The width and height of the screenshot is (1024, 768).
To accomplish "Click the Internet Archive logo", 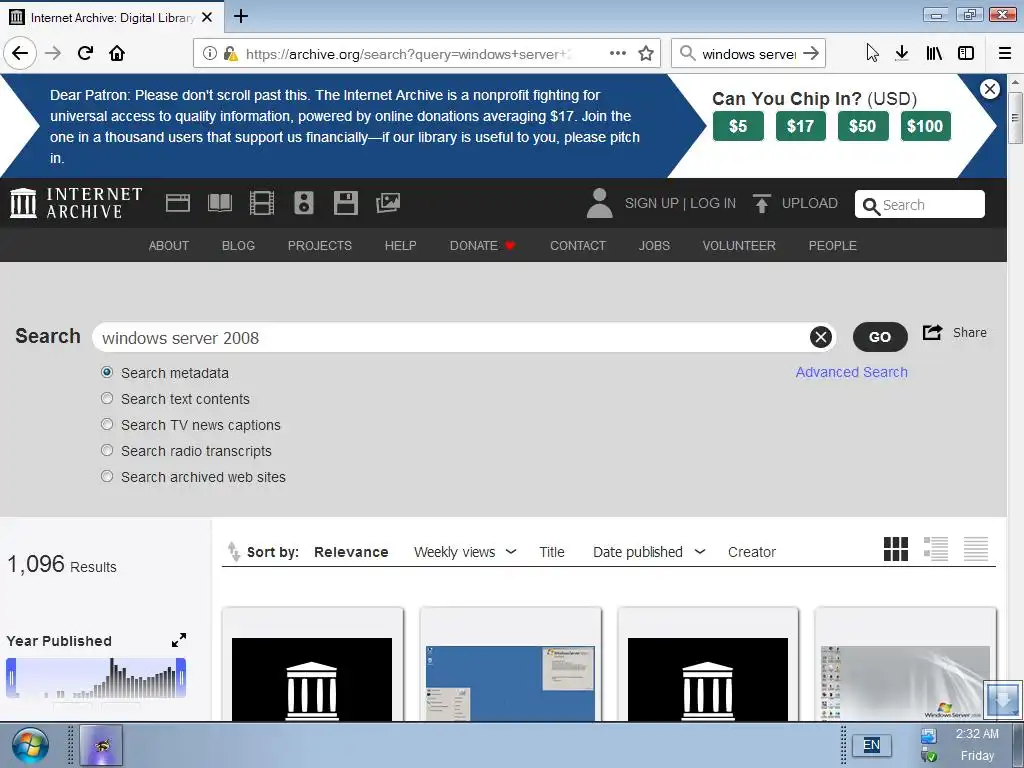I will (76, 203).
